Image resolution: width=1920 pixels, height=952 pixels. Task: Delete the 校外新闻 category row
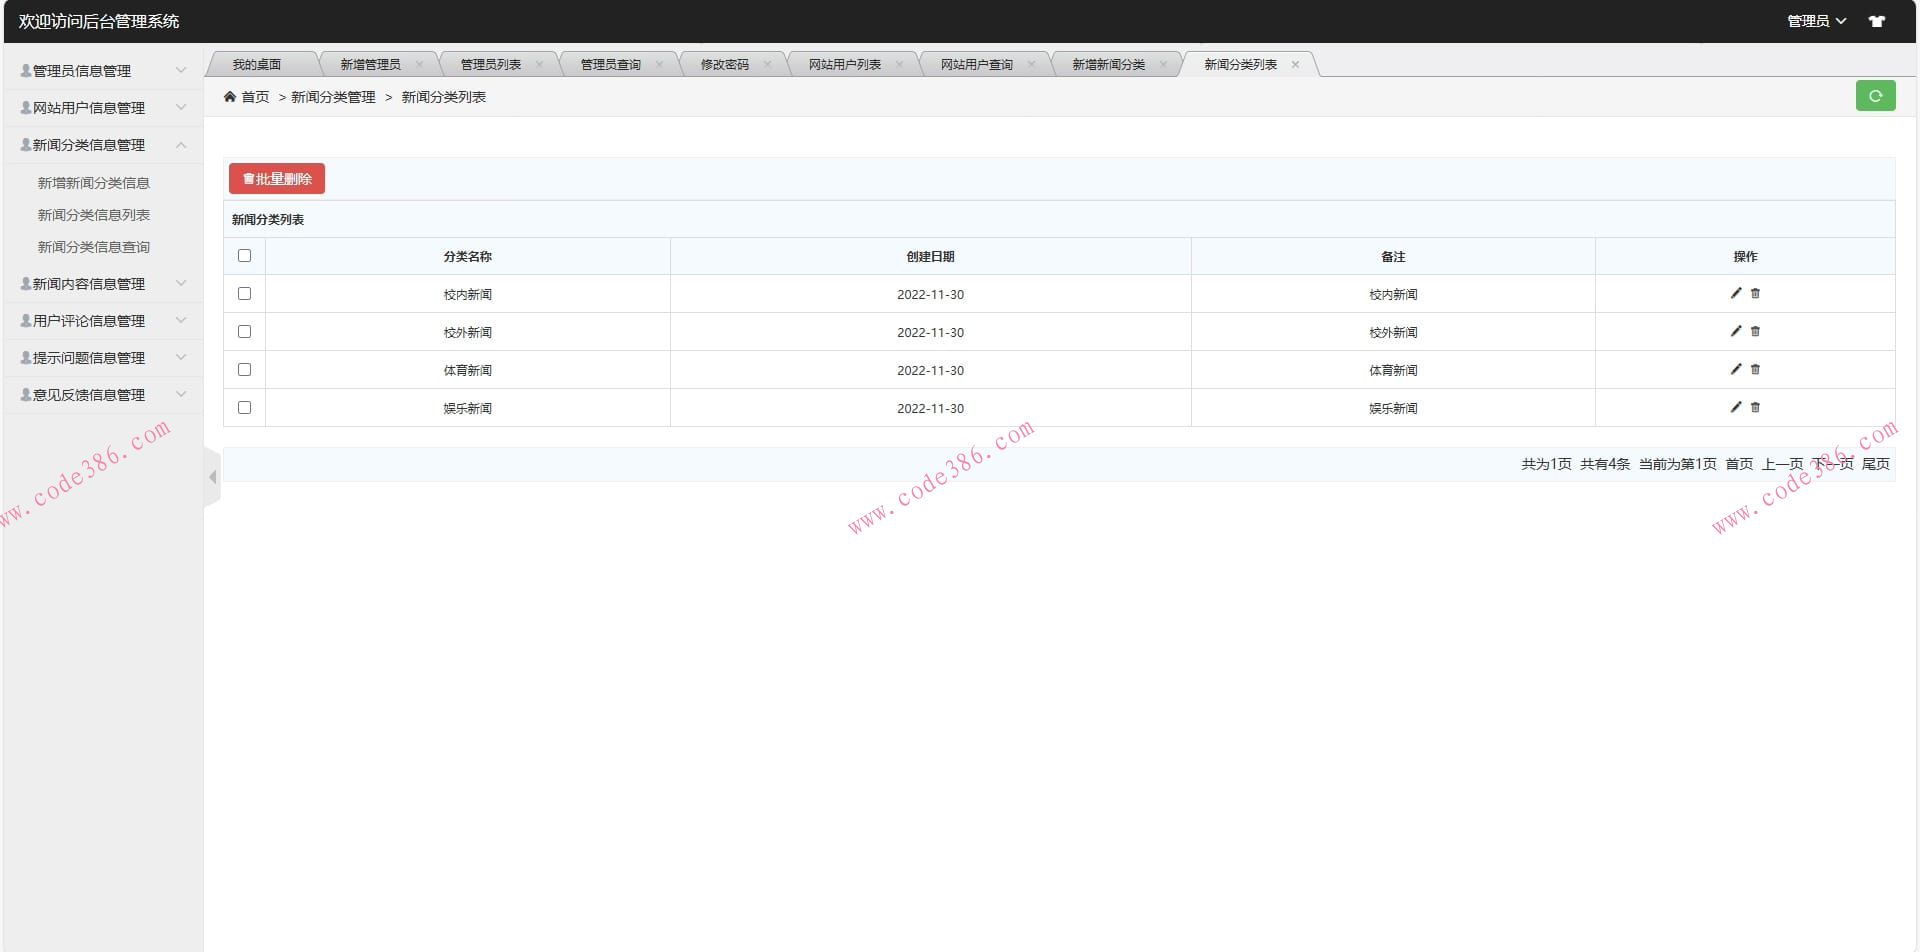tap(1755, 331)
